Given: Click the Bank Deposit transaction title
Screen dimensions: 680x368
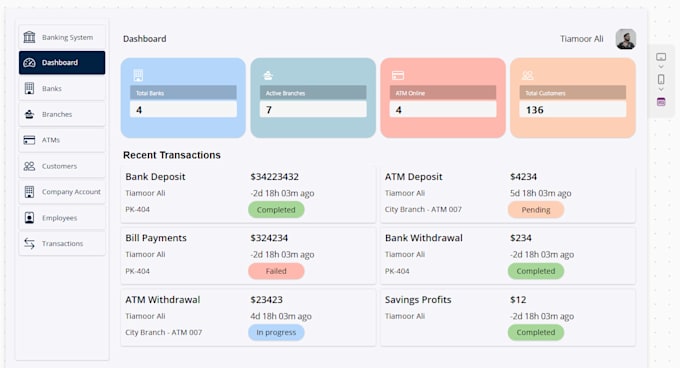Looking at the screenshot, I should pyautogui.click(x=155, y=177).
